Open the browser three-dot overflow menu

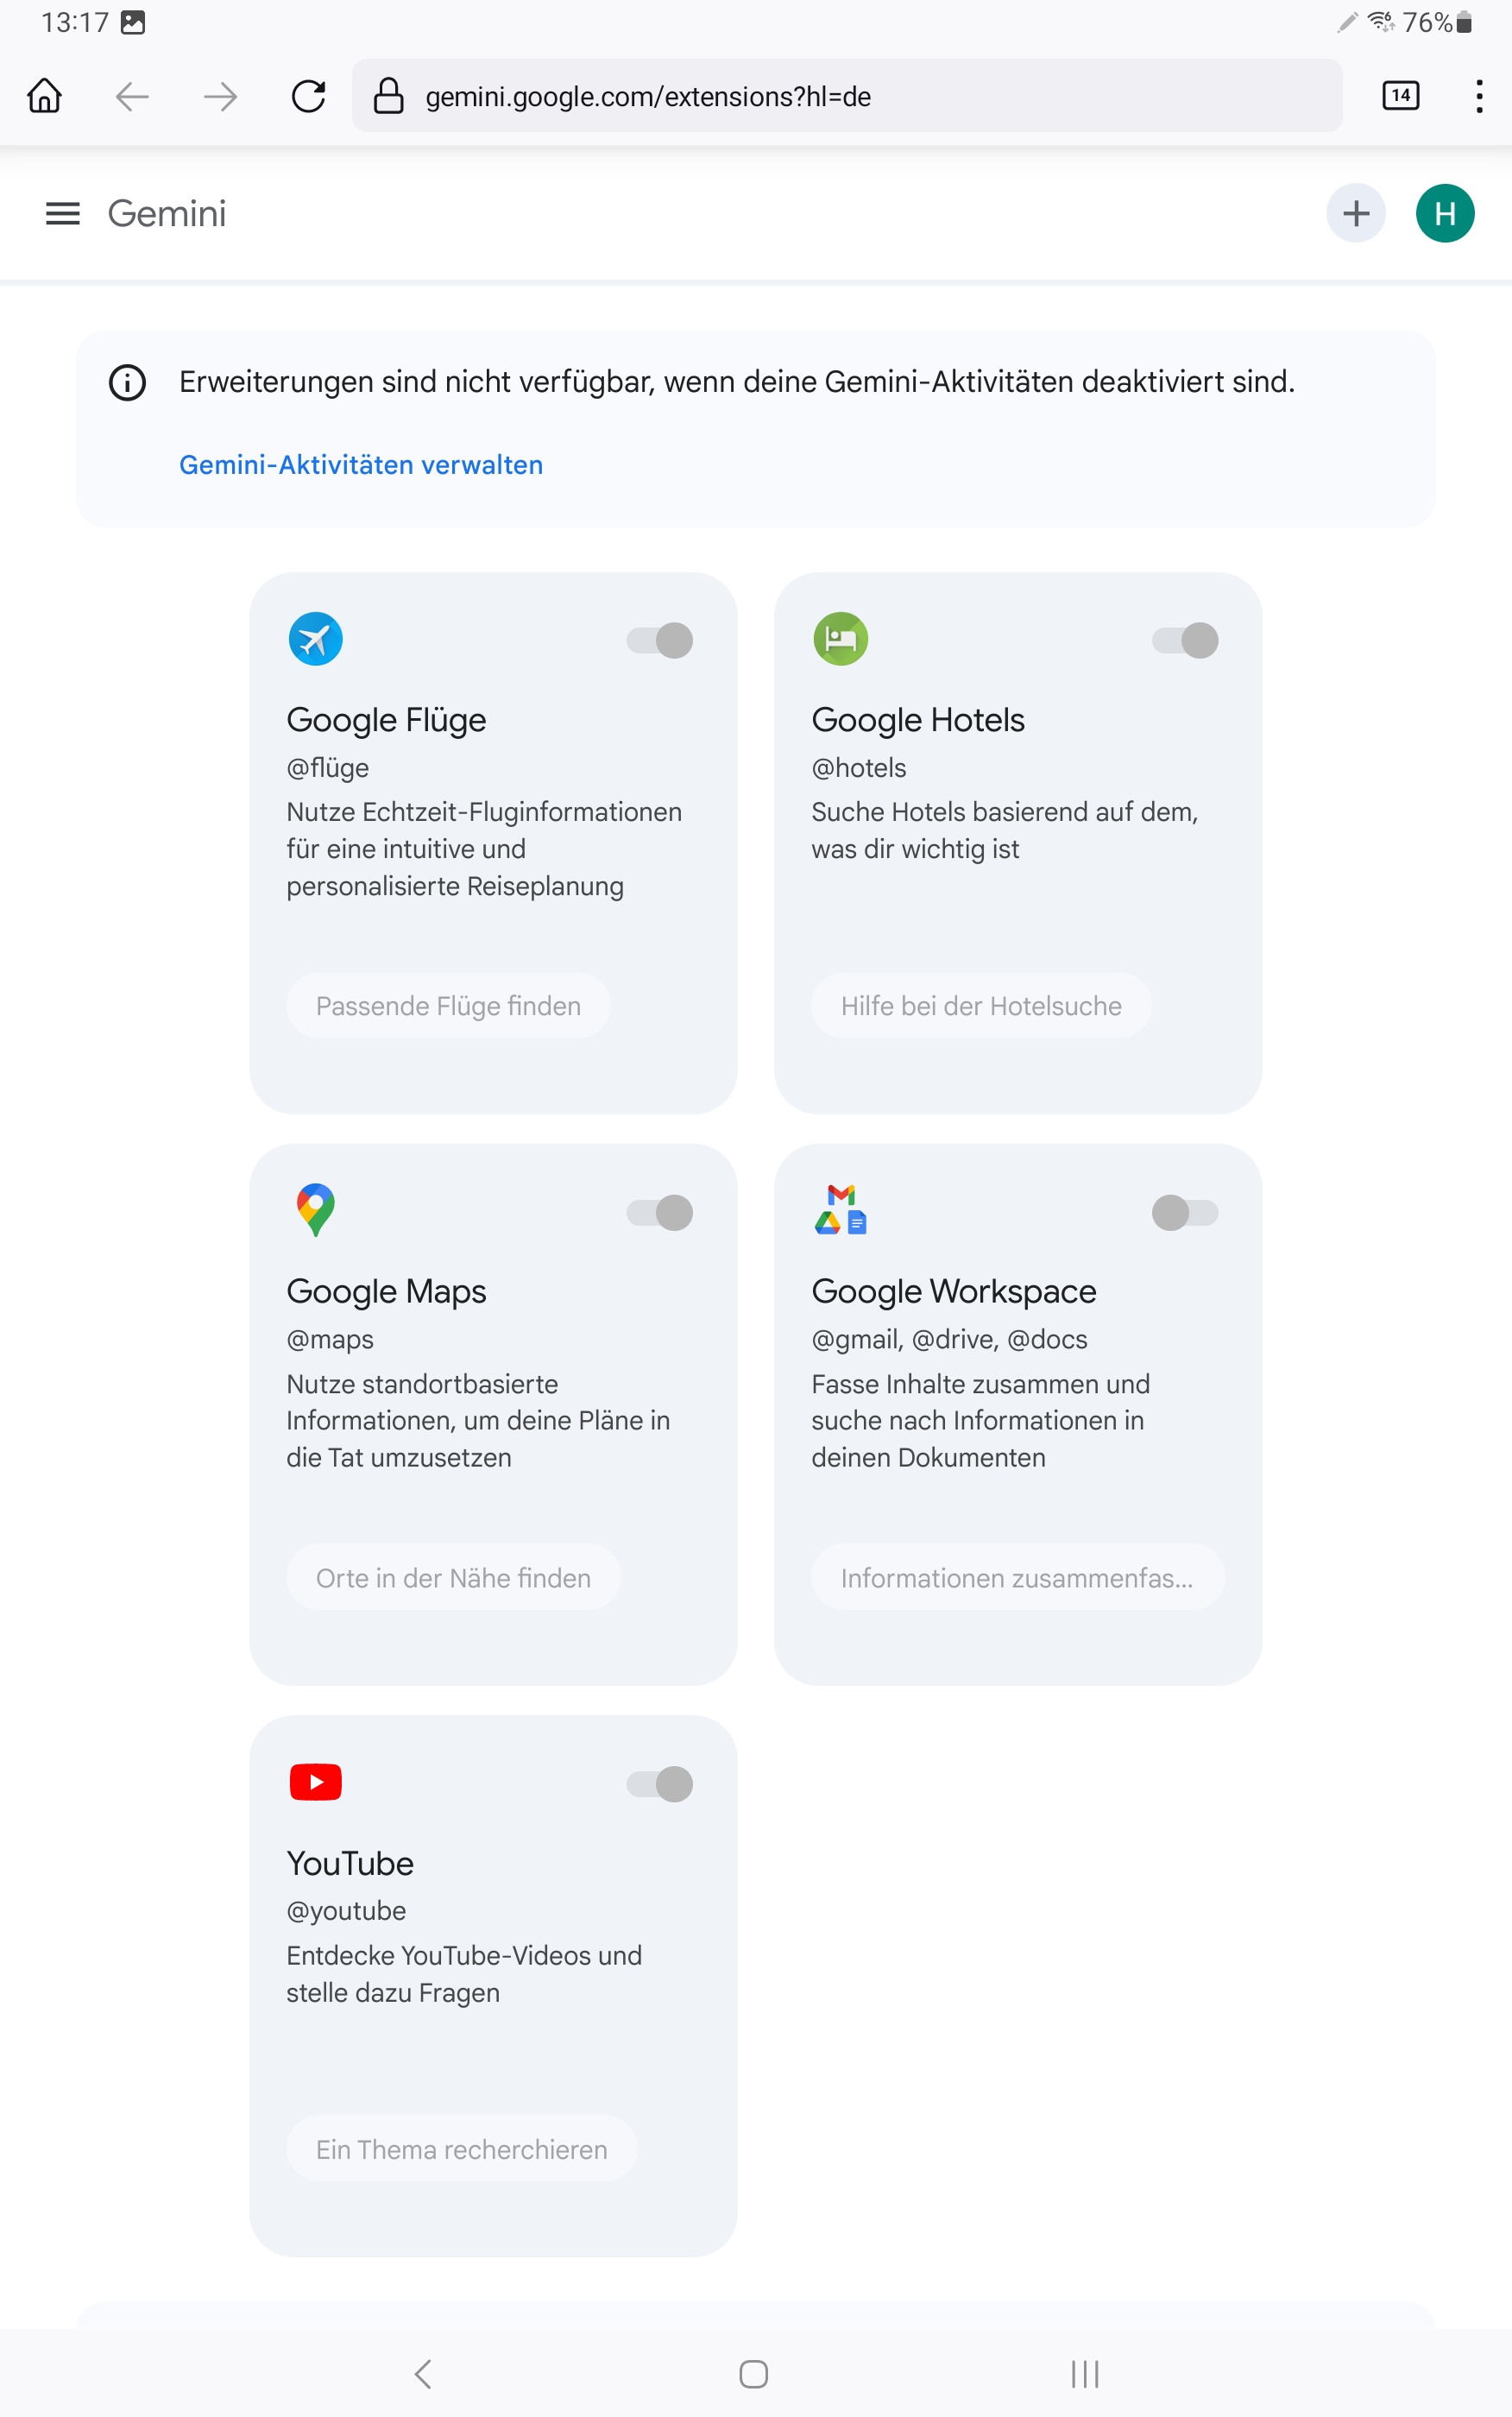1479,96
